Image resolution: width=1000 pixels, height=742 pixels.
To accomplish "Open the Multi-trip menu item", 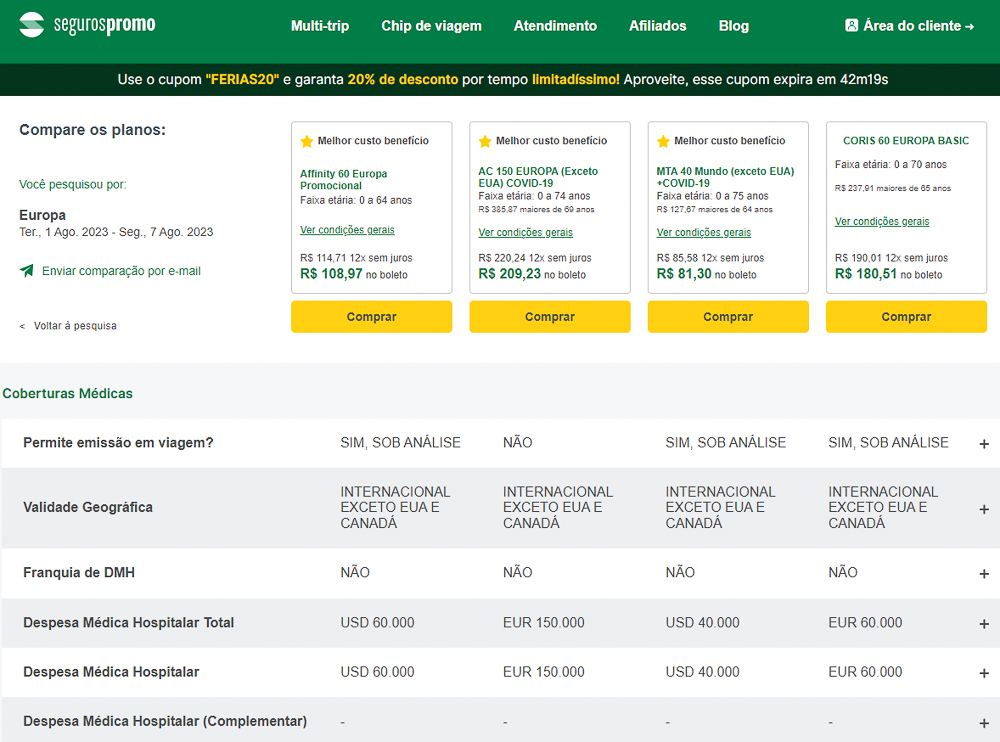I will click(320, 26).
